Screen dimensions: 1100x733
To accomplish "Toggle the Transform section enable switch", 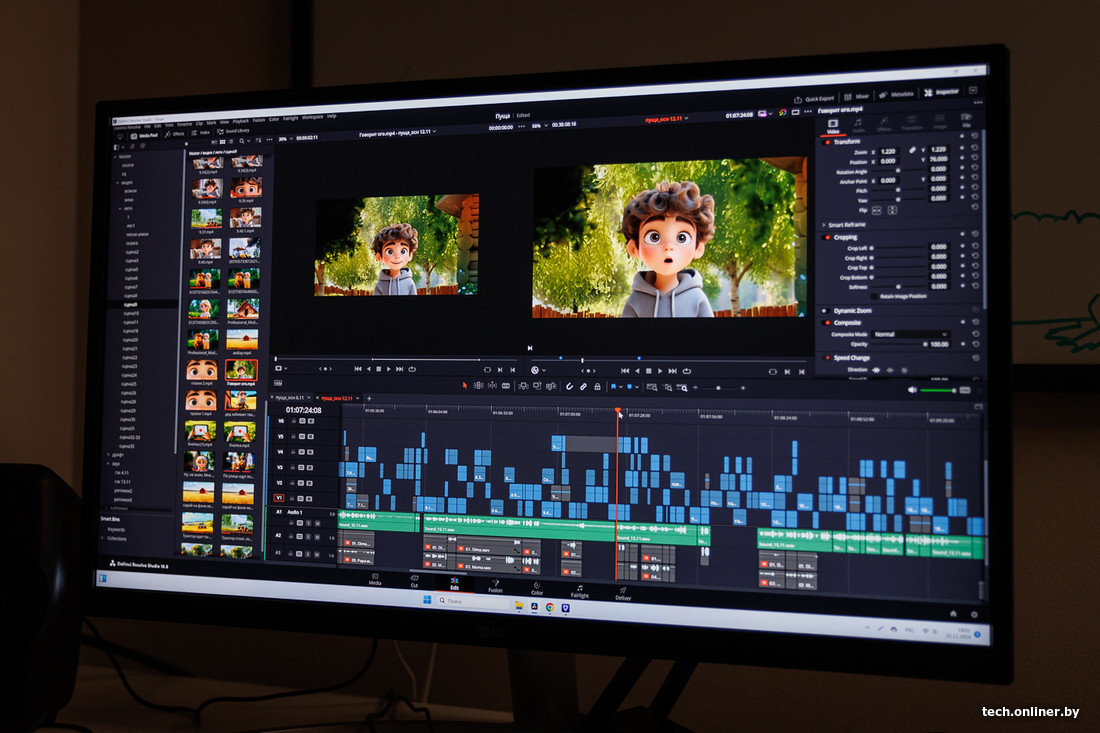I will point(828,142).
